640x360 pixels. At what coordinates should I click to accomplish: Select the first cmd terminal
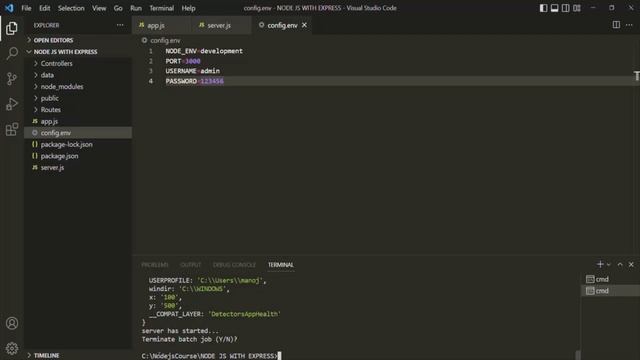tap(610, 279)
